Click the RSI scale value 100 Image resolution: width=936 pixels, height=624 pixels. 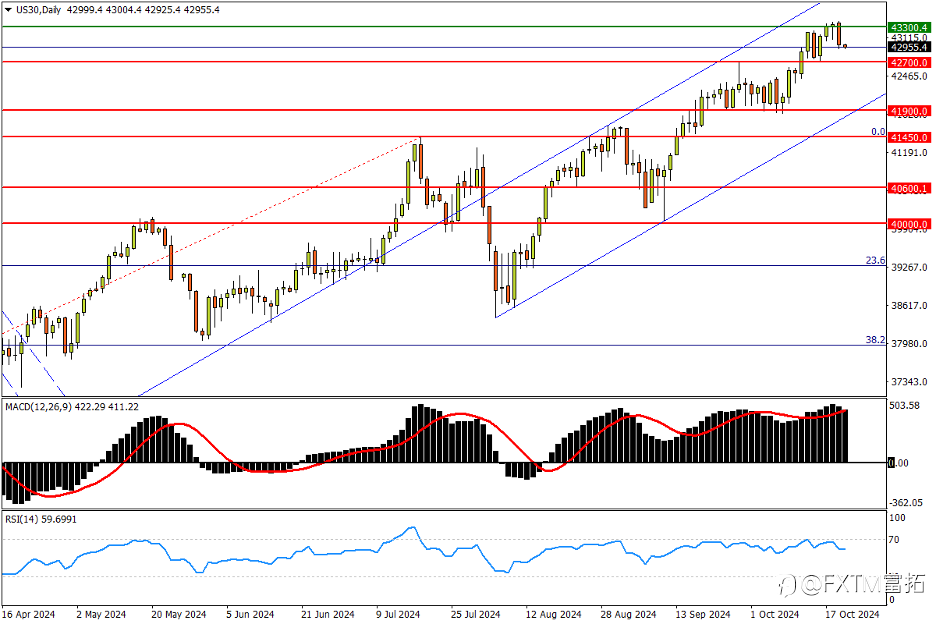click(897, 518)
